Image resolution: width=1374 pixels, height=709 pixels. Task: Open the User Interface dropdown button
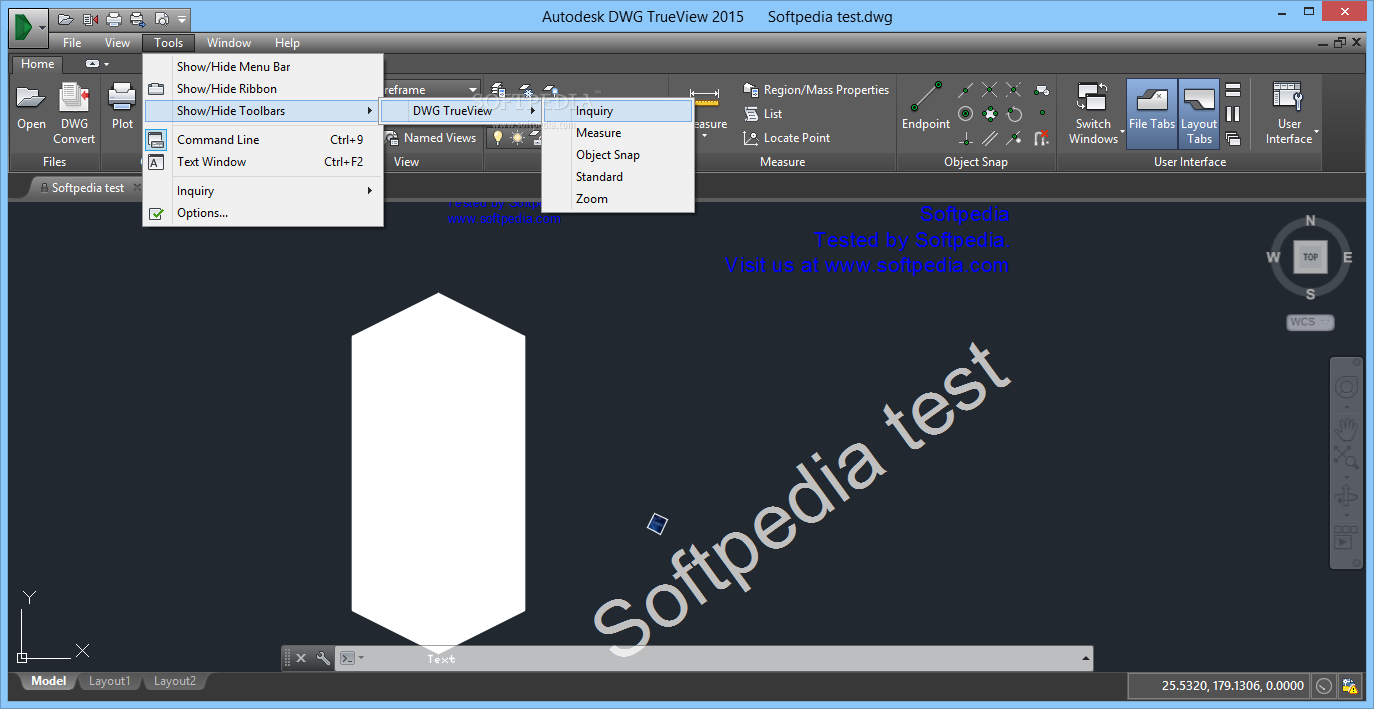point(1289,113)
